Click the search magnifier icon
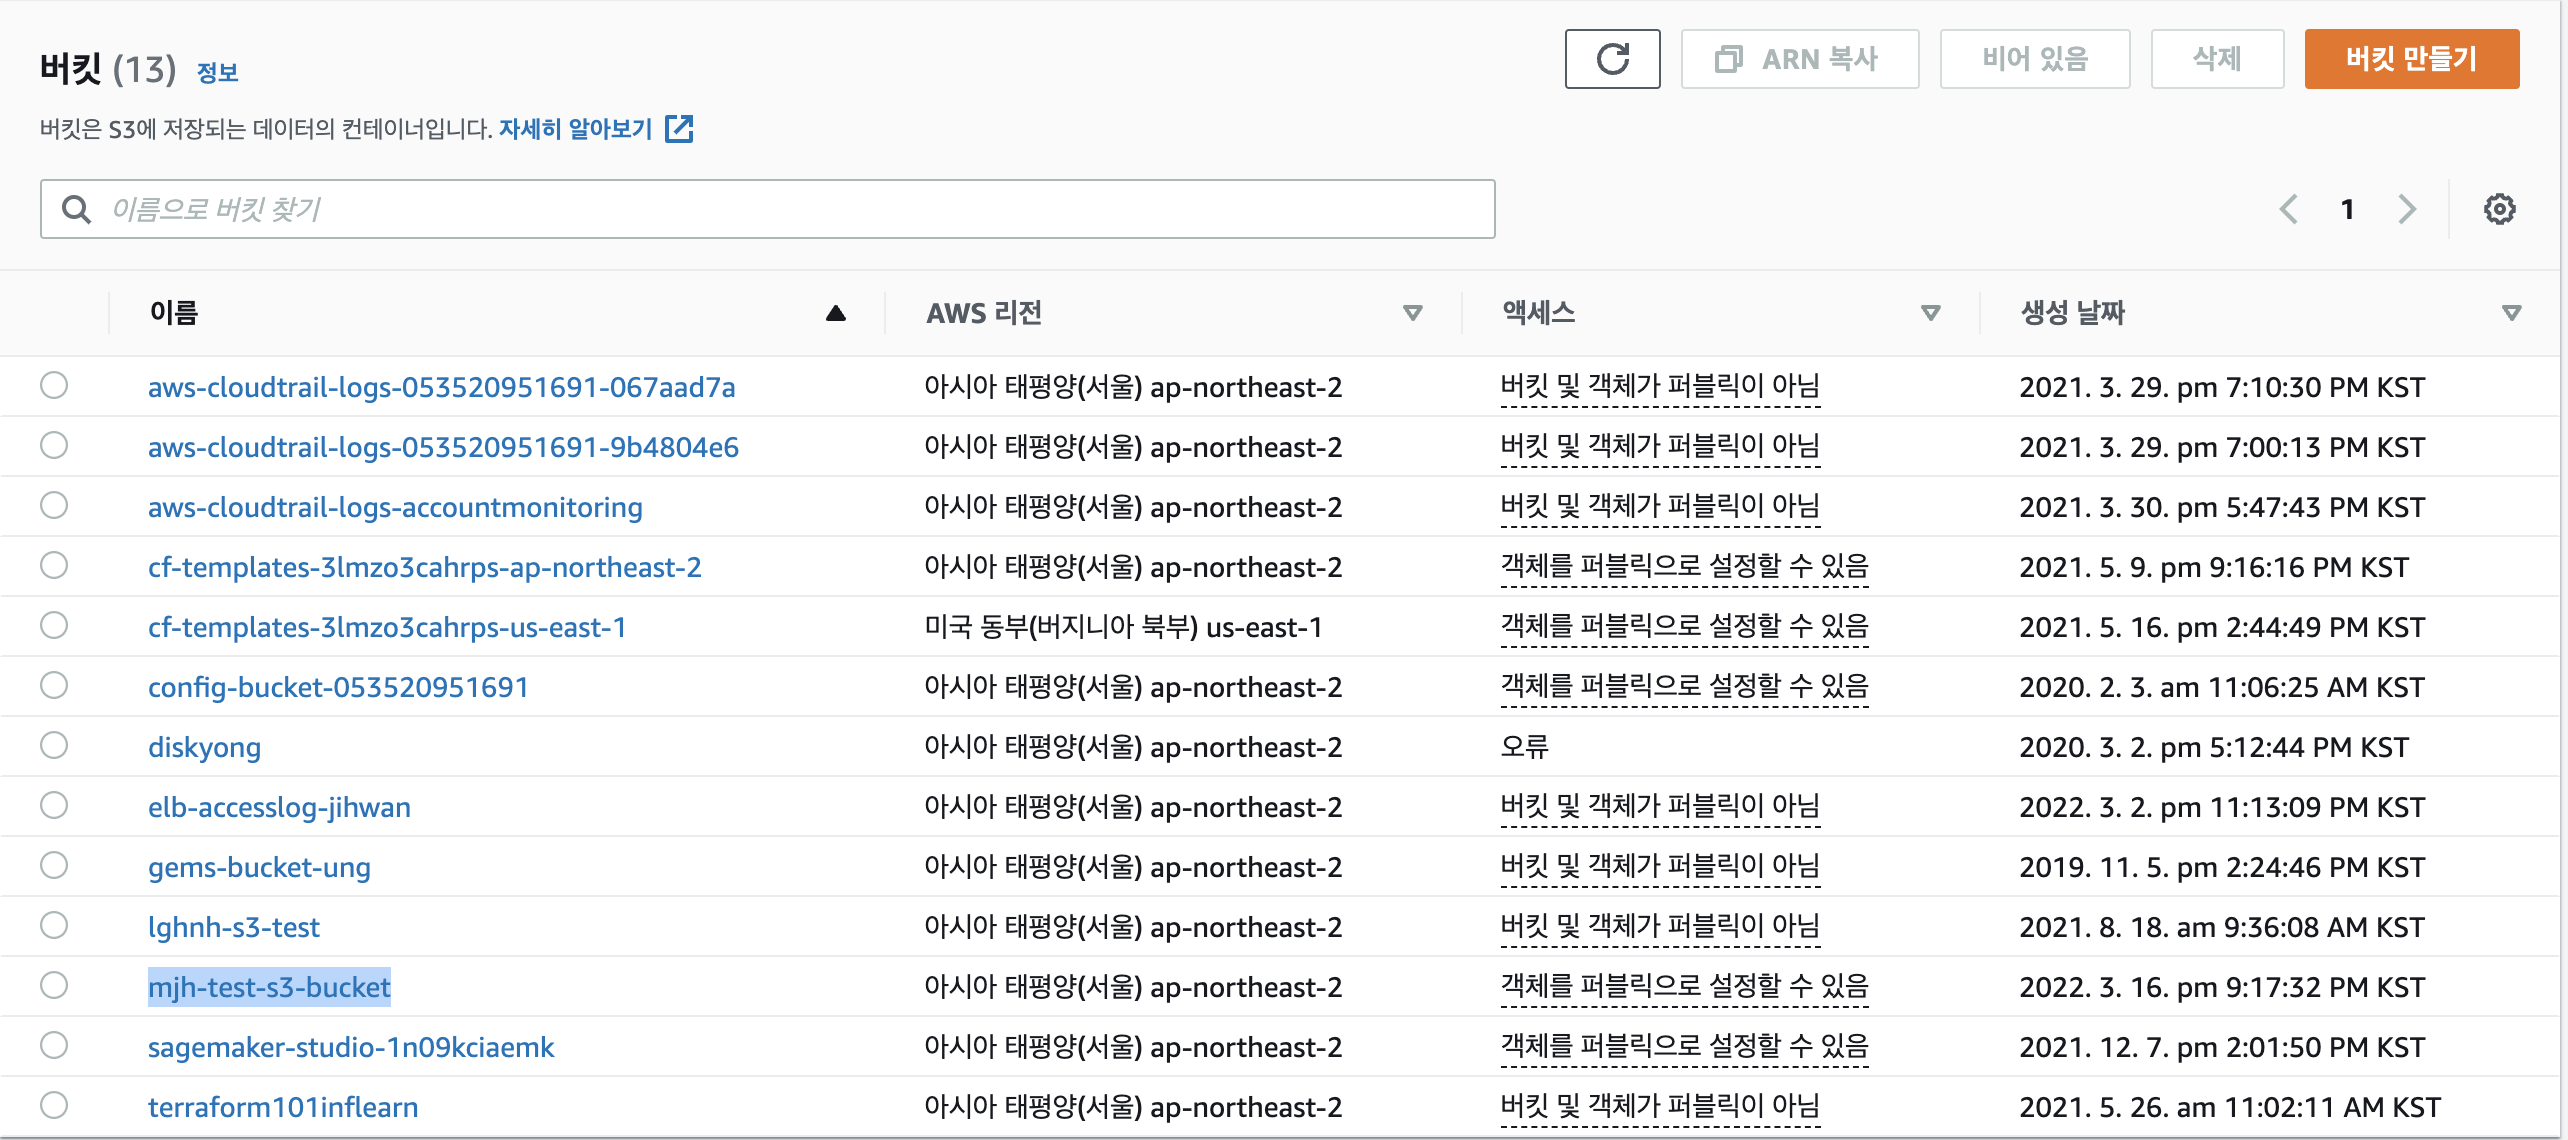 coord(76,209)
